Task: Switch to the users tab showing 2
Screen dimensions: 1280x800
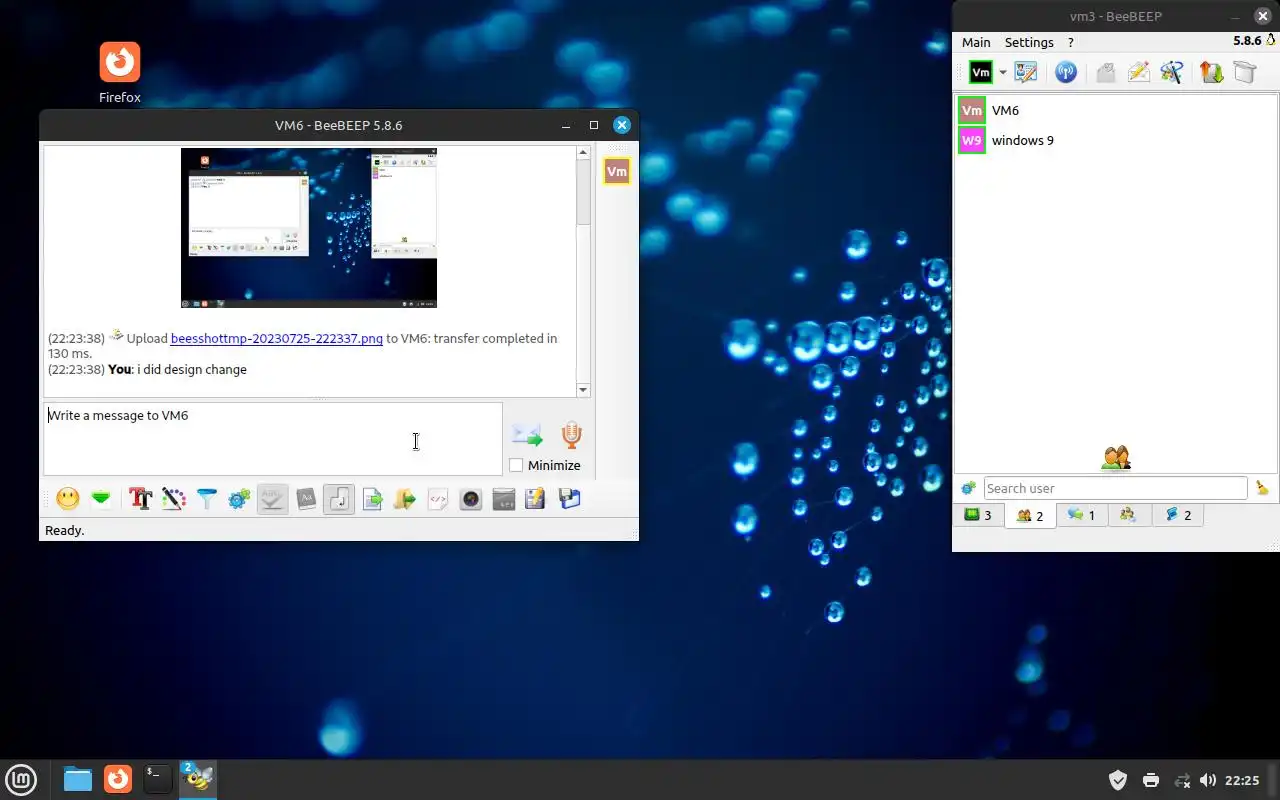Action: click(x=1030, y=515)
